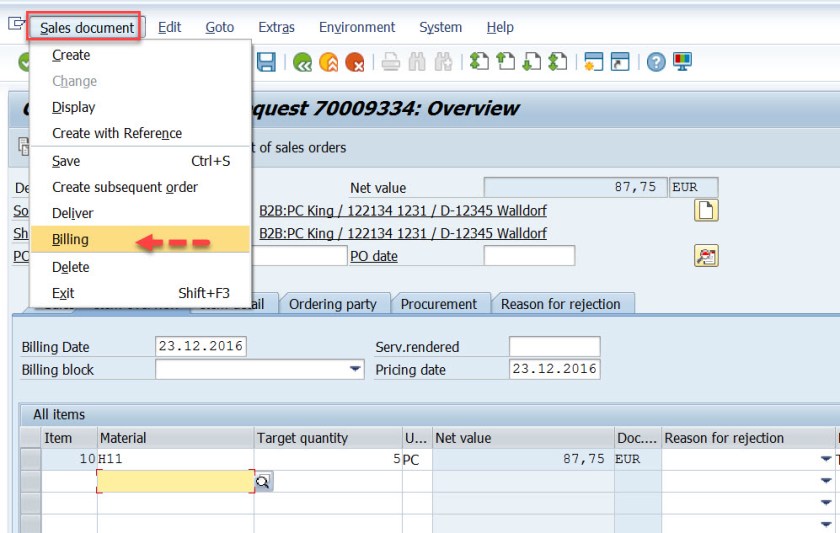Screen dimensions: 840x533
Task: Select the highlighted Billing menu entry
Action: [x=141, y=239]
